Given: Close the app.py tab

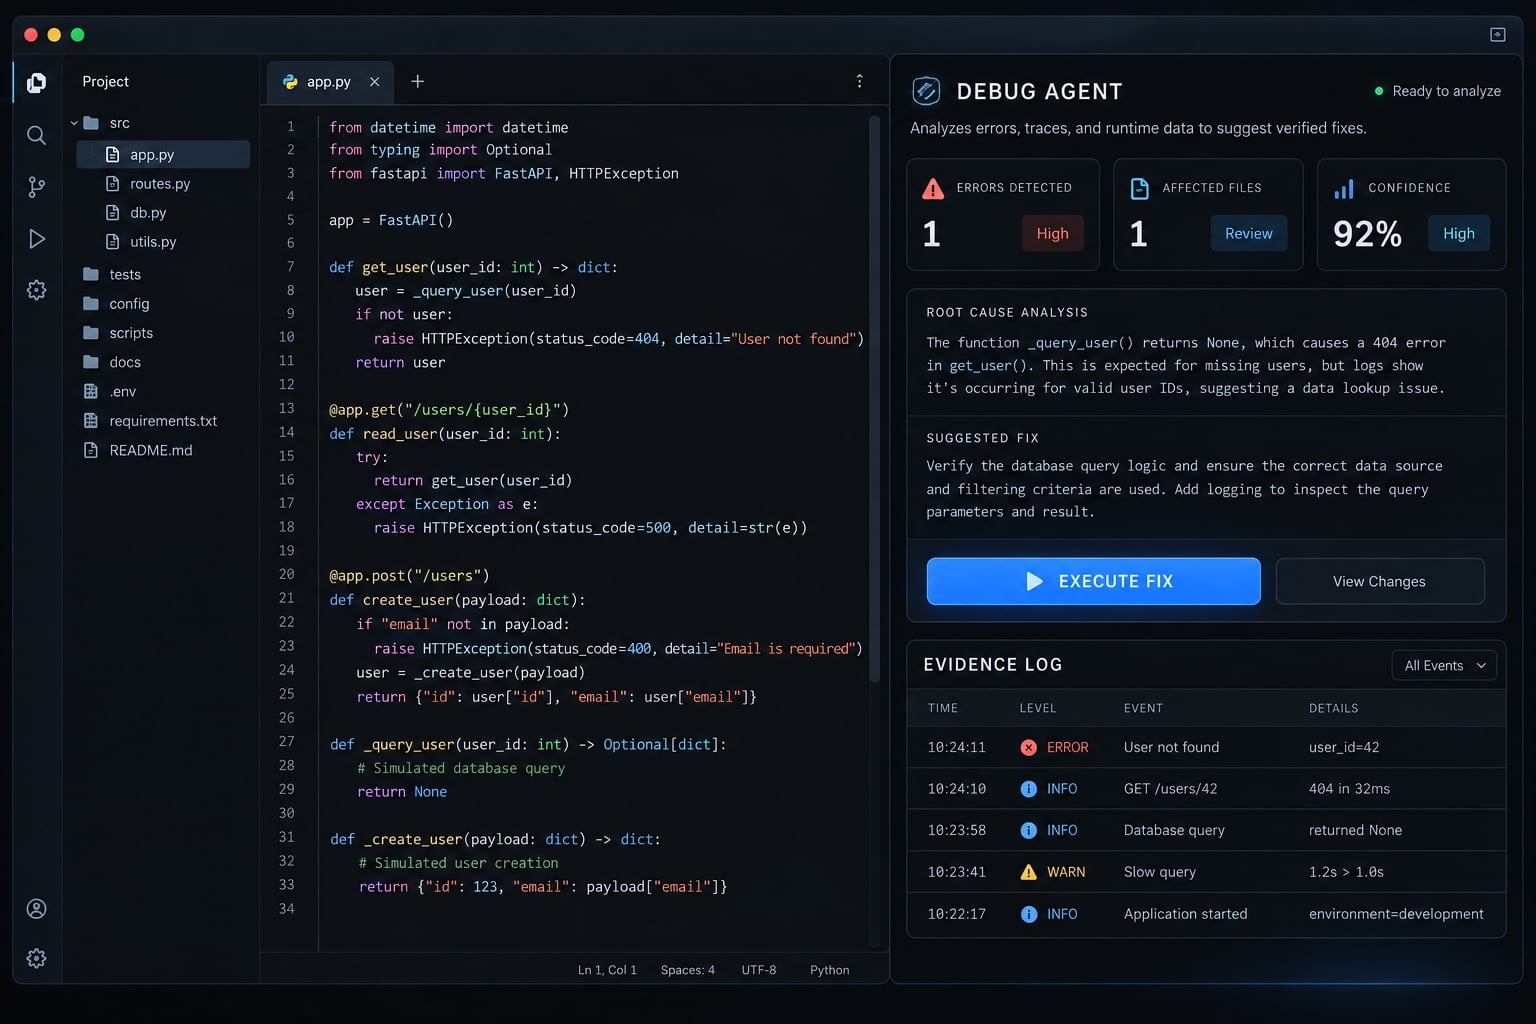Looking at the screenshot, I should (x=374, y=82).
